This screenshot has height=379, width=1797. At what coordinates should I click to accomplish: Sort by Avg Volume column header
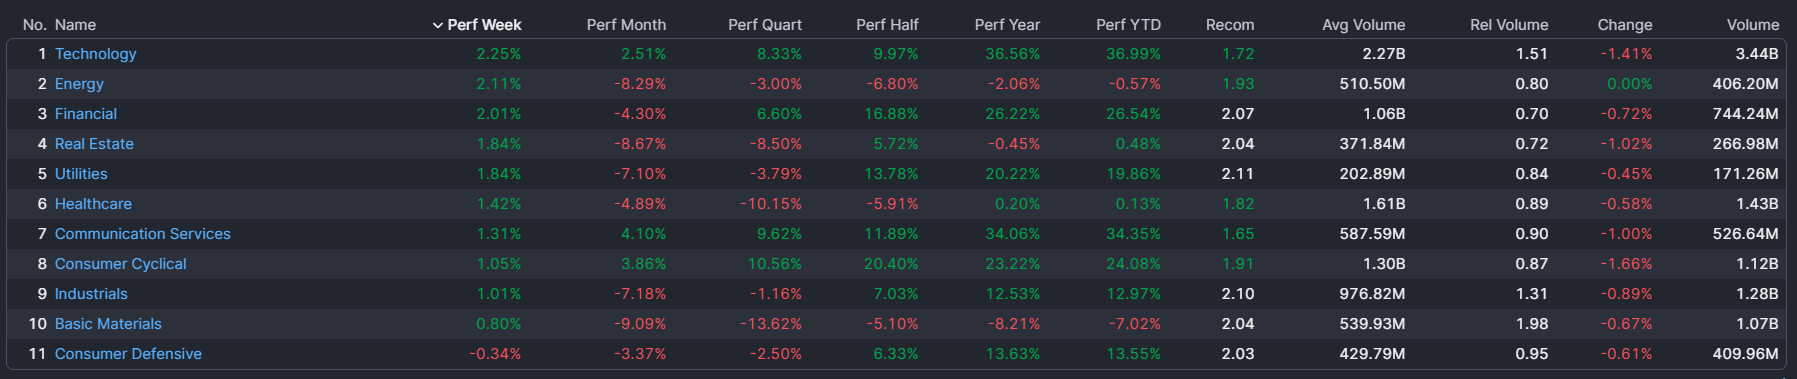coord(1363,25)
